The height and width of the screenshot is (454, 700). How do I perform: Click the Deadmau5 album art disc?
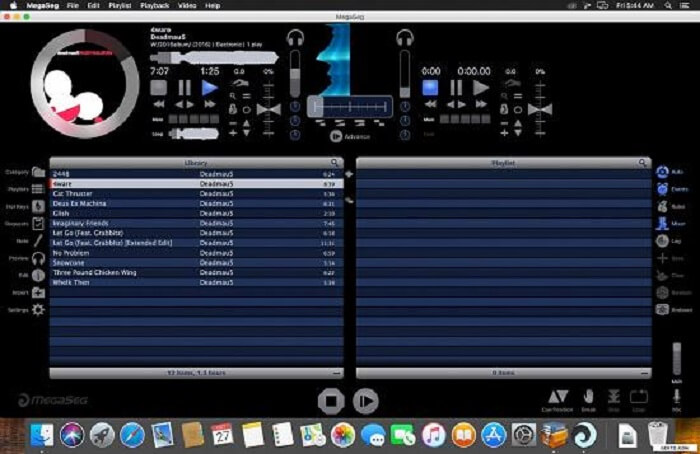85,84
